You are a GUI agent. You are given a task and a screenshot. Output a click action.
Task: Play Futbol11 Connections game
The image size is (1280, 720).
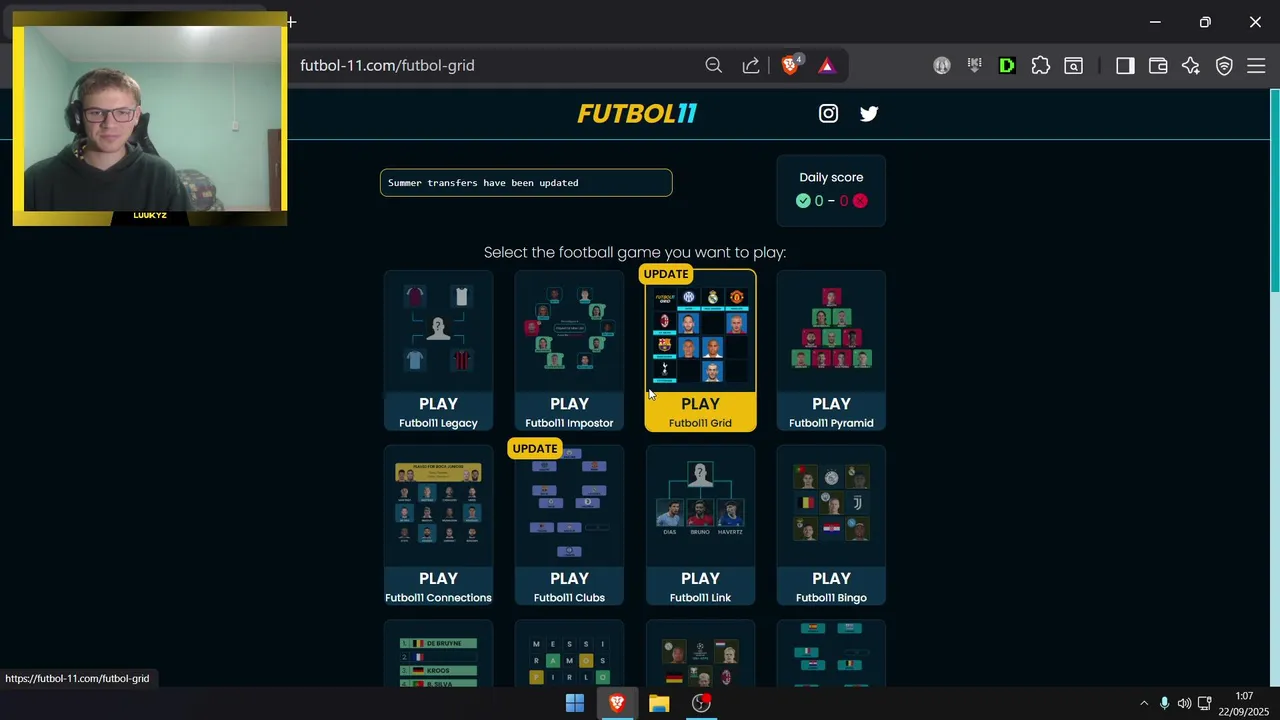(438, 526)
